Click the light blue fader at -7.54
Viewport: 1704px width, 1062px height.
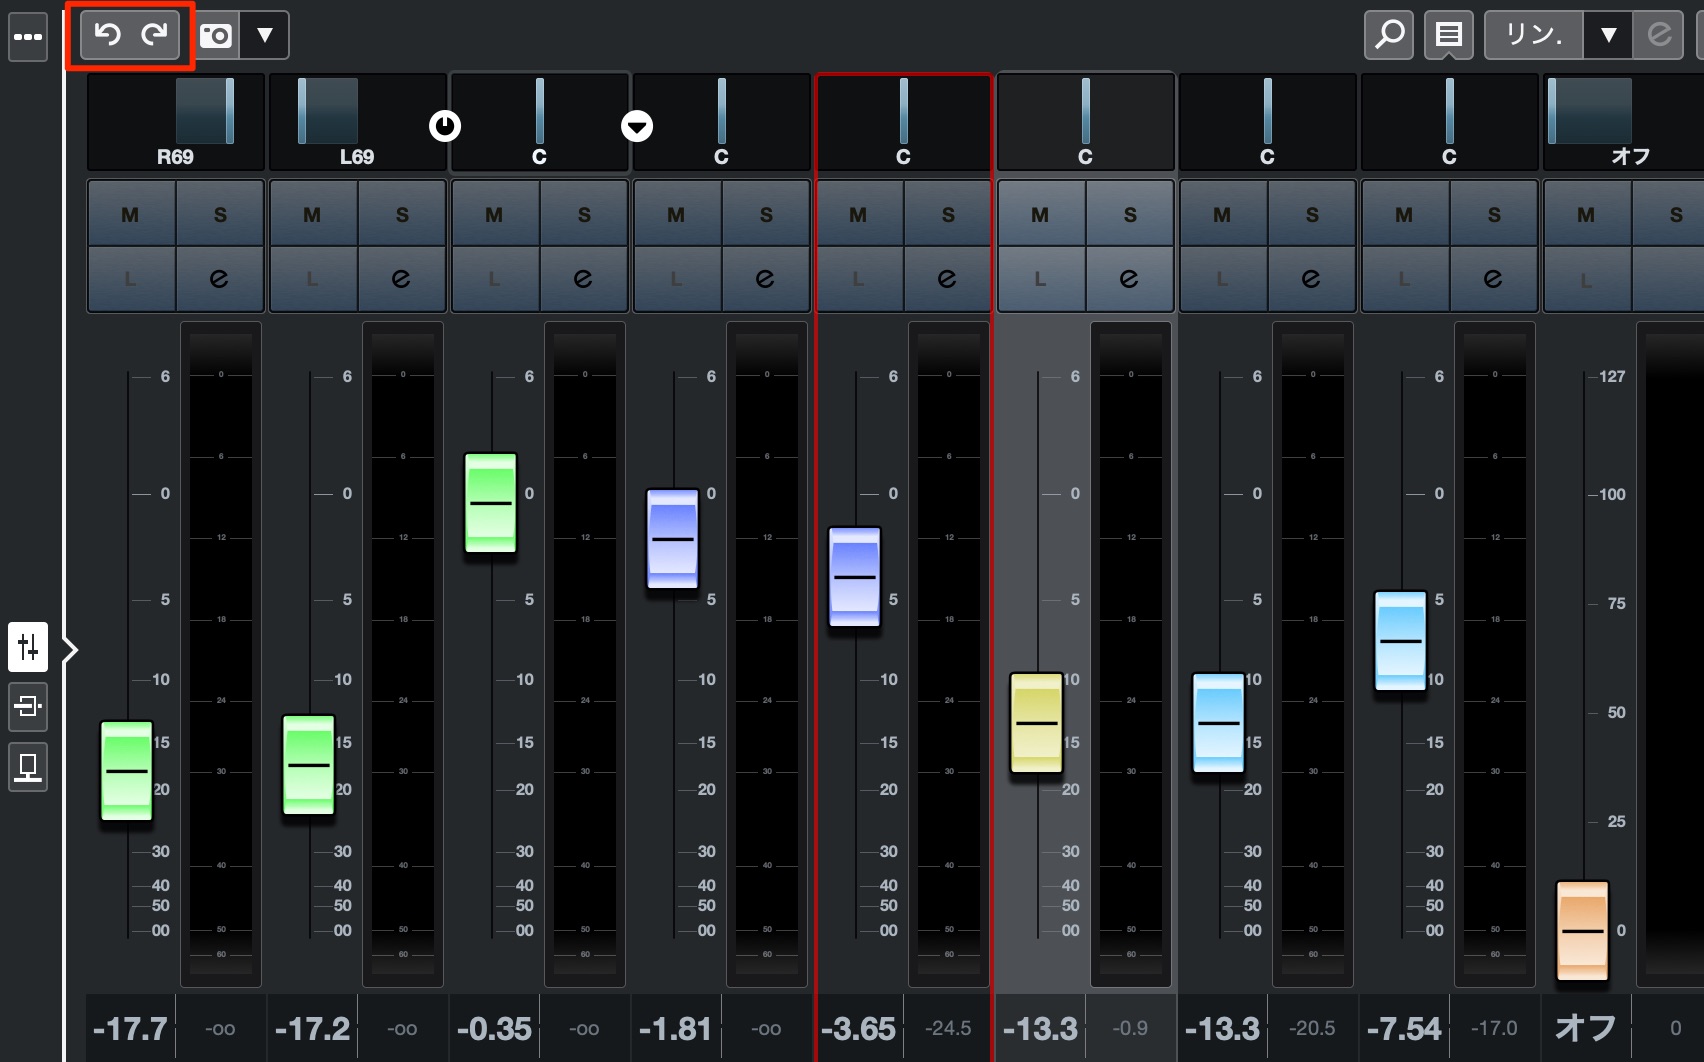[1401, 641]
